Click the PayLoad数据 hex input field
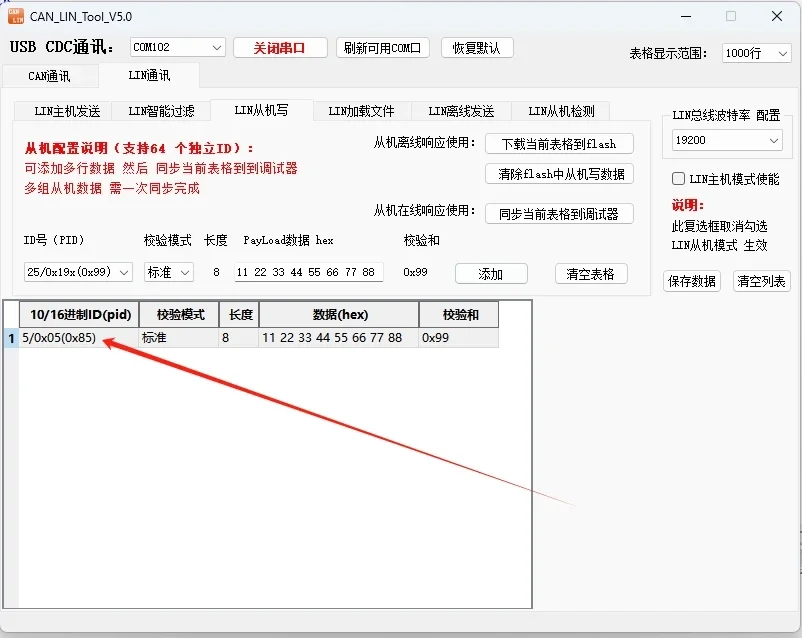The height and width of the screenshot is (638, 802). [x=308, y=272]
